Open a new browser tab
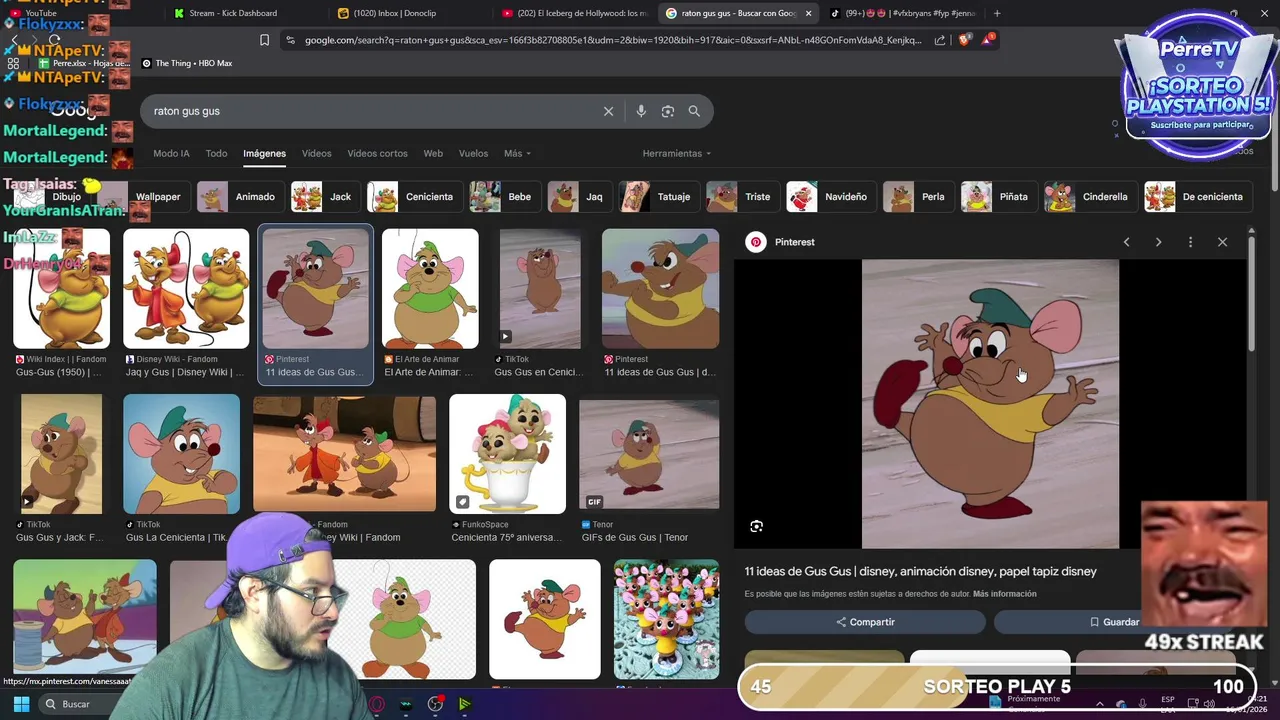 click(x=996, y=13)
